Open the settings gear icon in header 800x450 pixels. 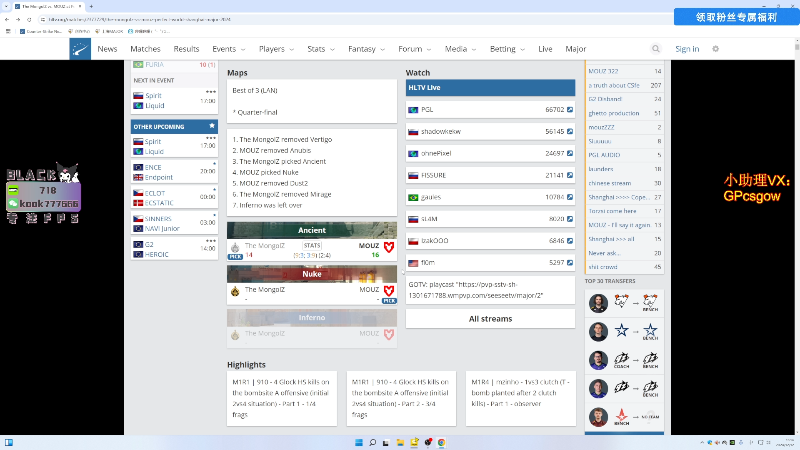[x=715, y=49]
